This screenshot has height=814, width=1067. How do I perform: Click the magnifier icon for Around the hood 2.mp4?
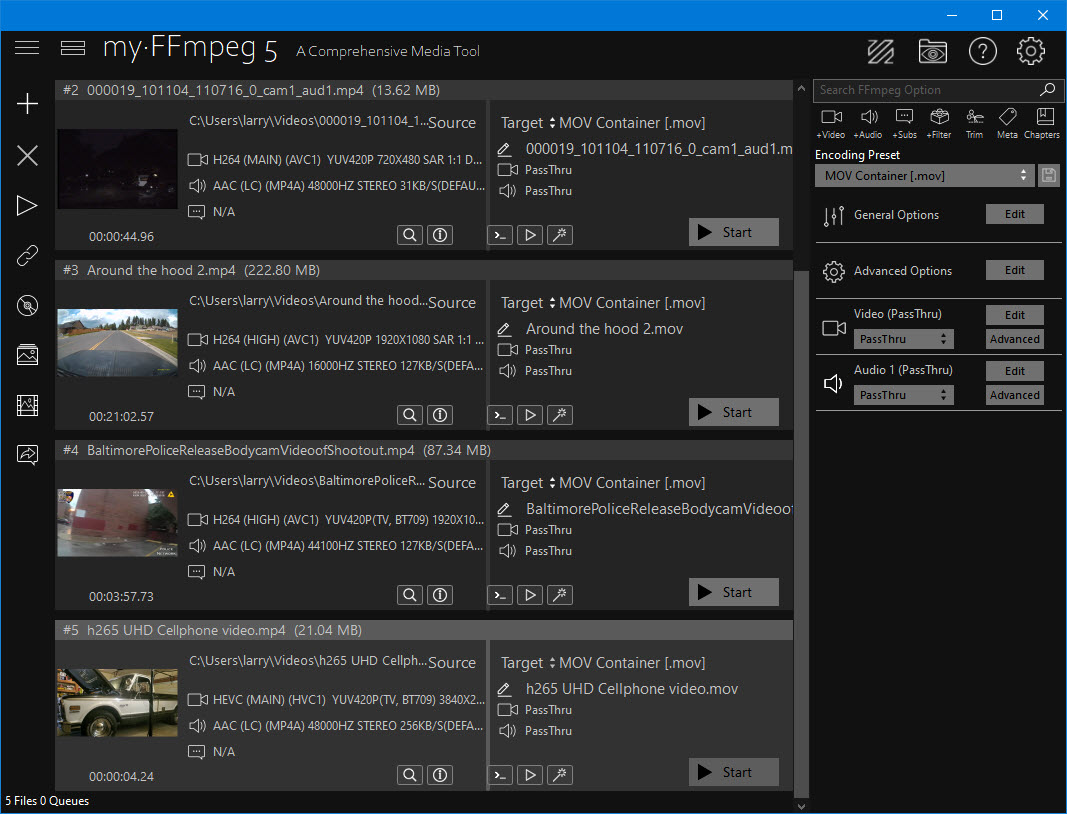coord(409,415)
